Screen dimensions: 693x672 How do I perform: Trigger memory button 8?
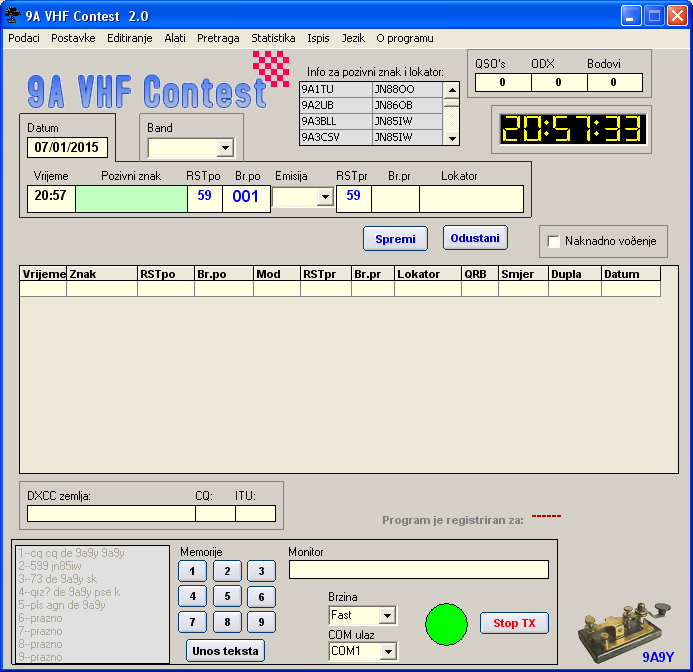tap(227, 622)
